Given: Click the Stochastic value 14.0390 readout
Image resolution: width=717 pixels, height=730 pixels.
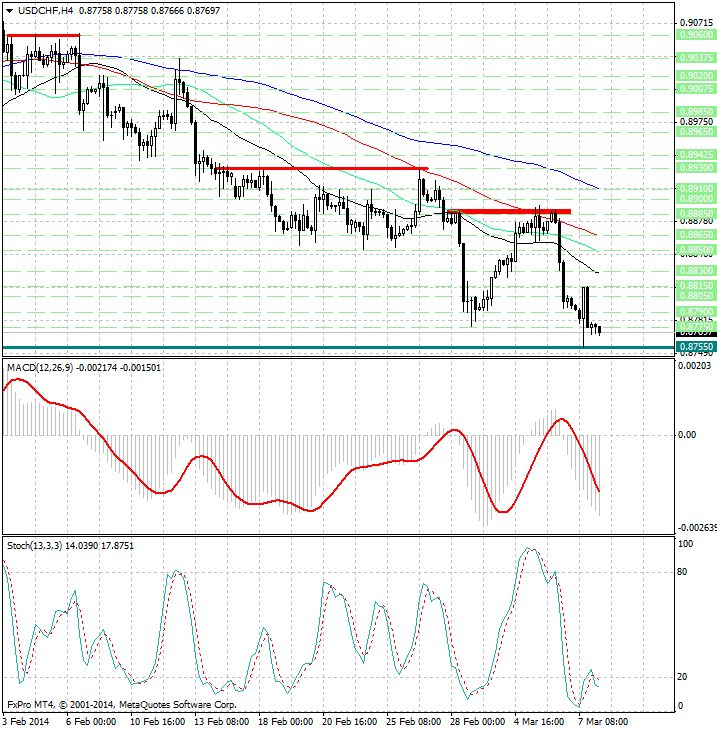Looking at the screenshot, I should pyautogui.click(x=81, y=546).
